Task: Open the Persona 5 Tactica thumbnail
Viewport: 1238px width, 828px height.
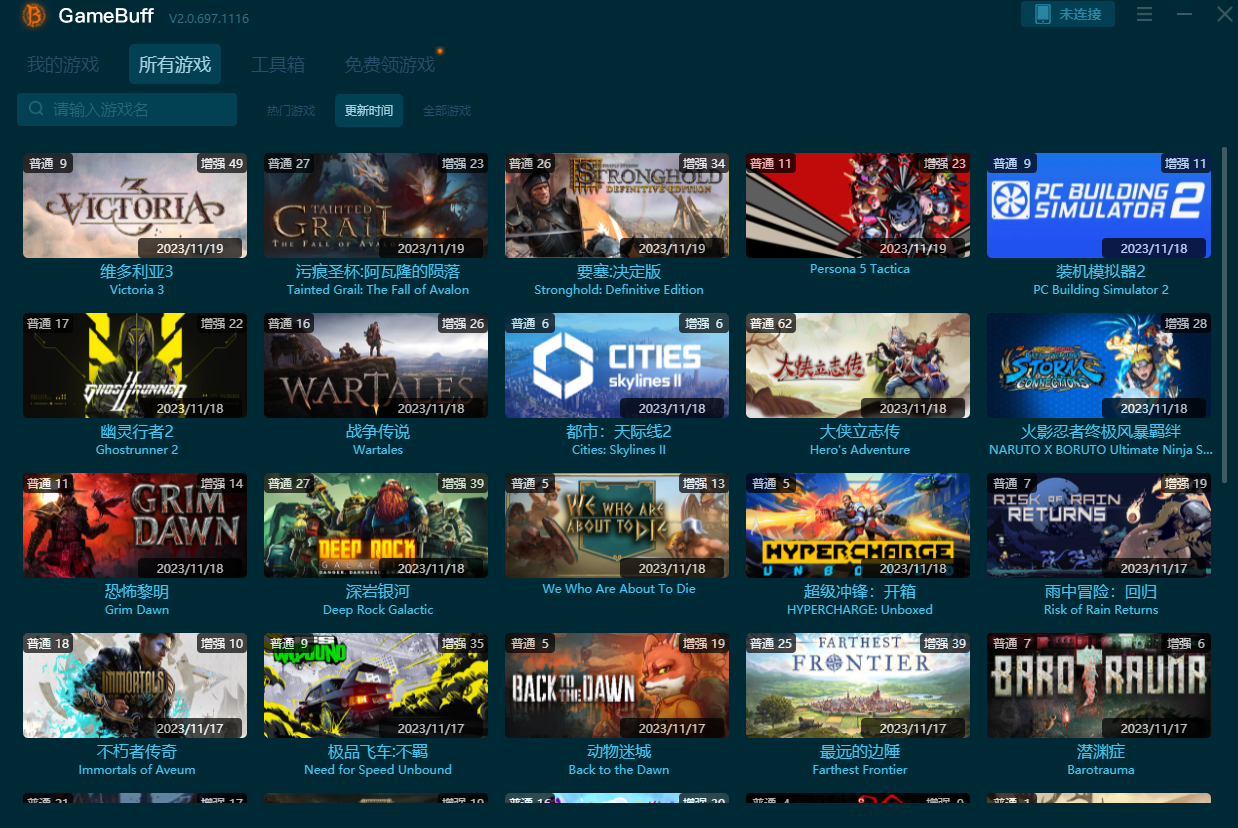Action: [858, 205]
